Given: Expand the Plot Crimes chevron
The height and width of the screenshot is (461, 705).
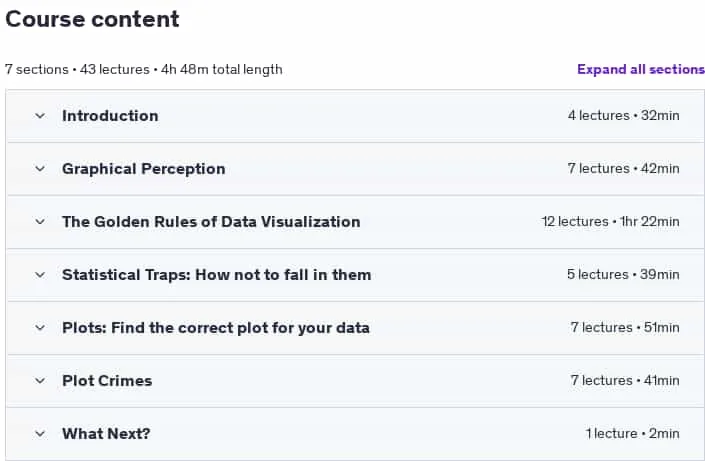Looking at the screenshot, I should pyautogui.click(x=40, y=381).
